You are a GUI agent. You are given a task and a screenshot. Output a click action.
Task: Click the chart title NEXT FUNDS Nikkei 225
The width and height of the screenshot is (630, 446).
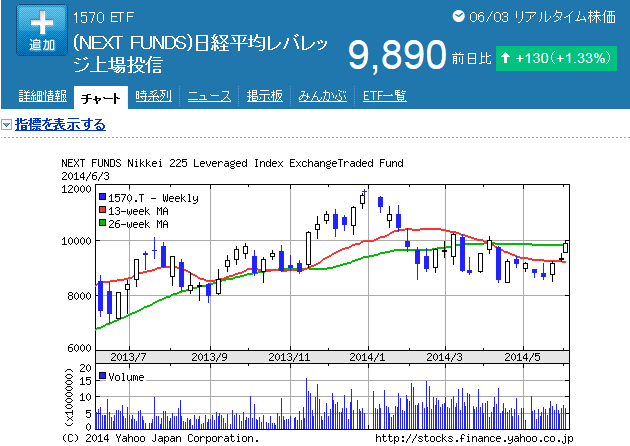click(x=232, y=163)
